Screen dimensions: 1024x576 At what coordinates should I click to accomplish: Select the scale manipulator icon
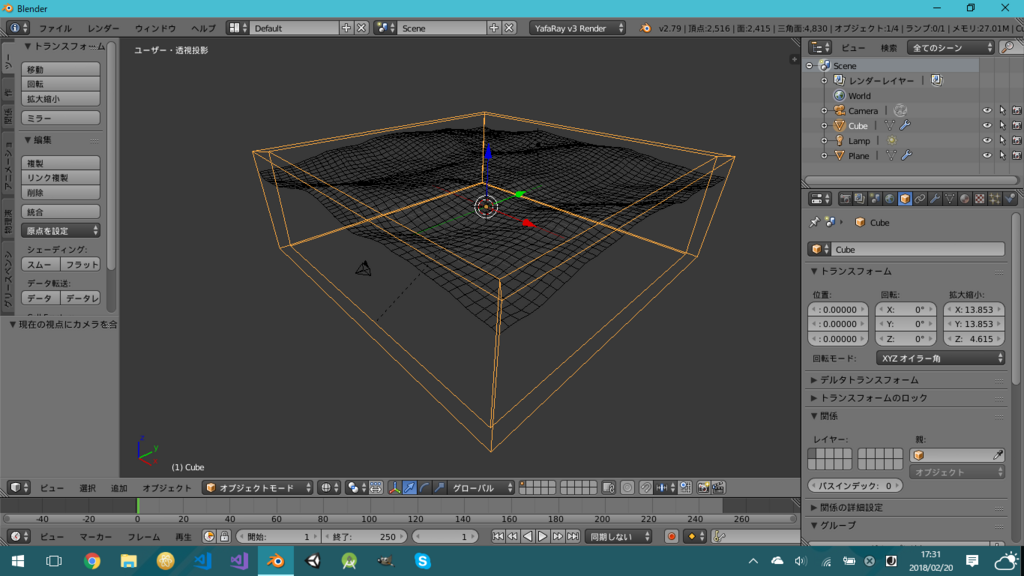pyautogui.click(x=438, y=488)
